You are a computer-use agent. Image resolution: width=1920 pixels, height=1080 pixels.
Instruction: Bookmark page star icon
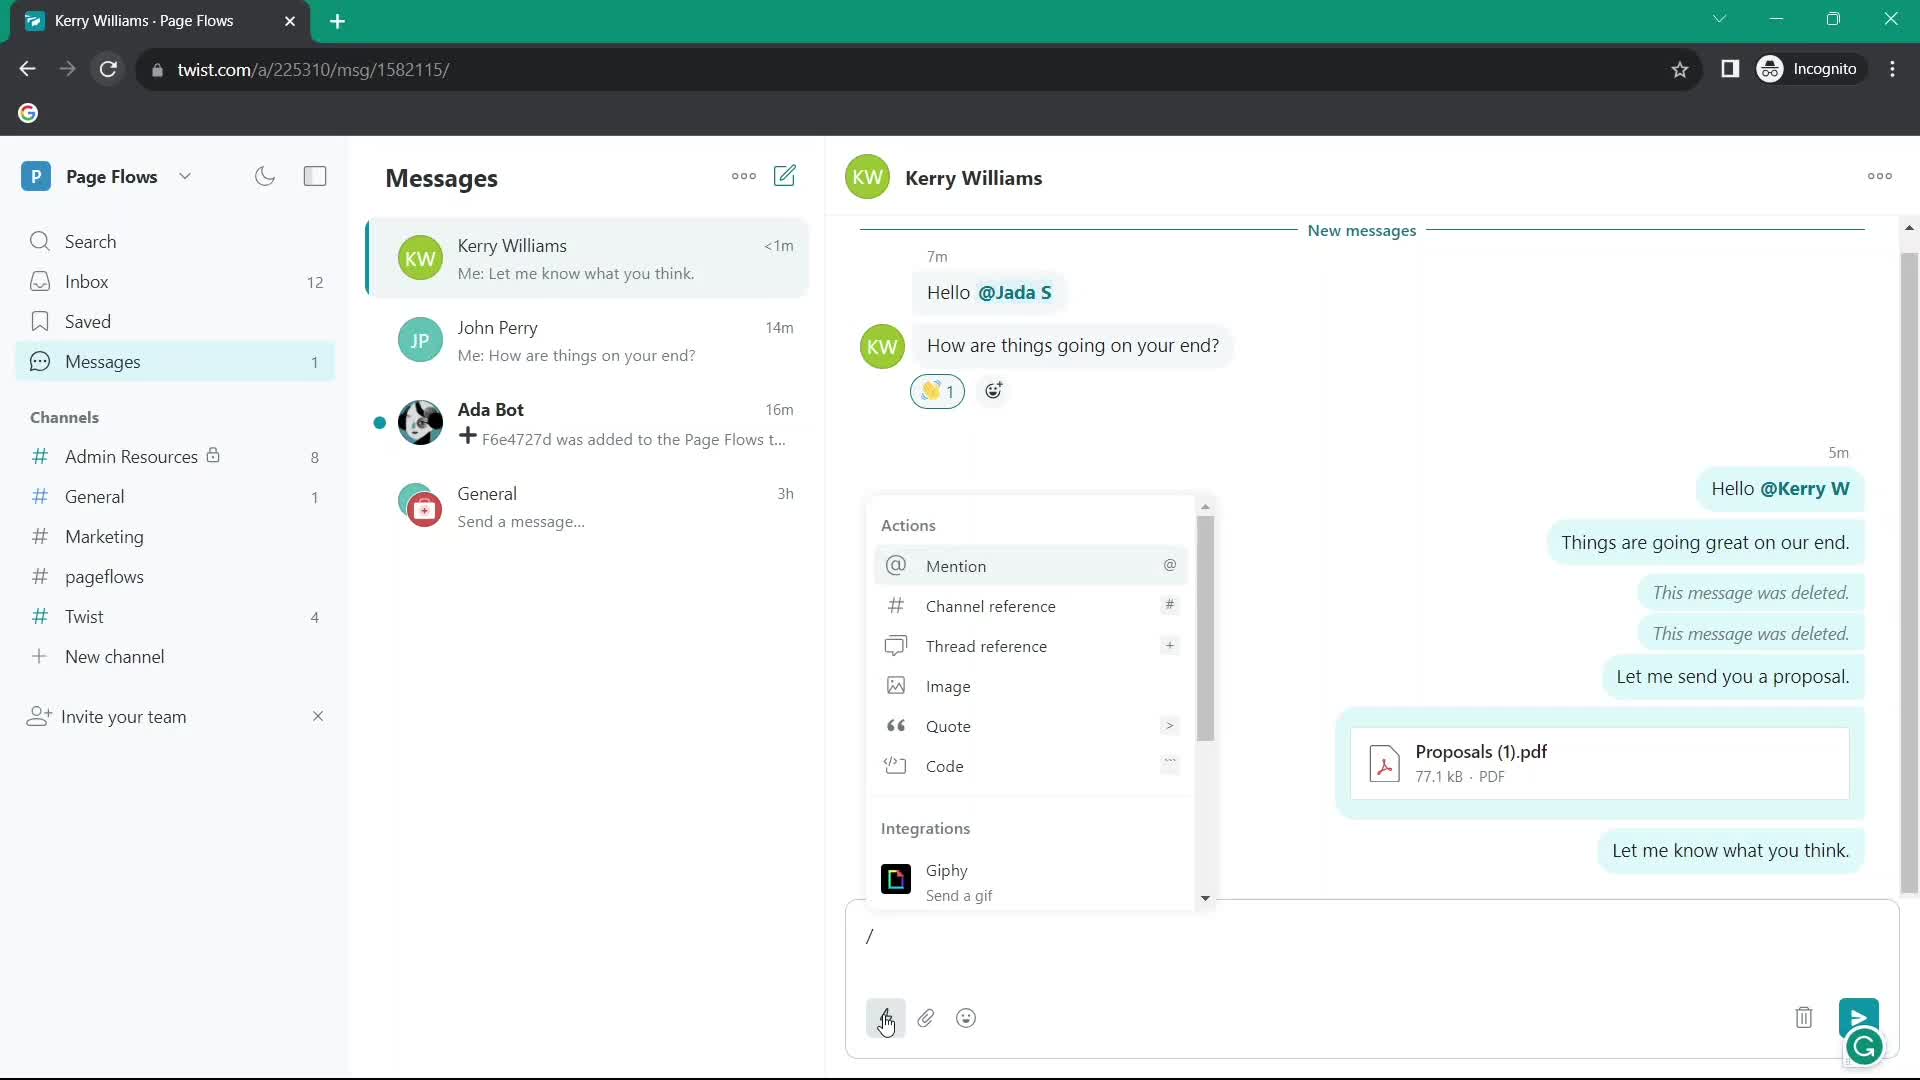tap(1680, 69)
